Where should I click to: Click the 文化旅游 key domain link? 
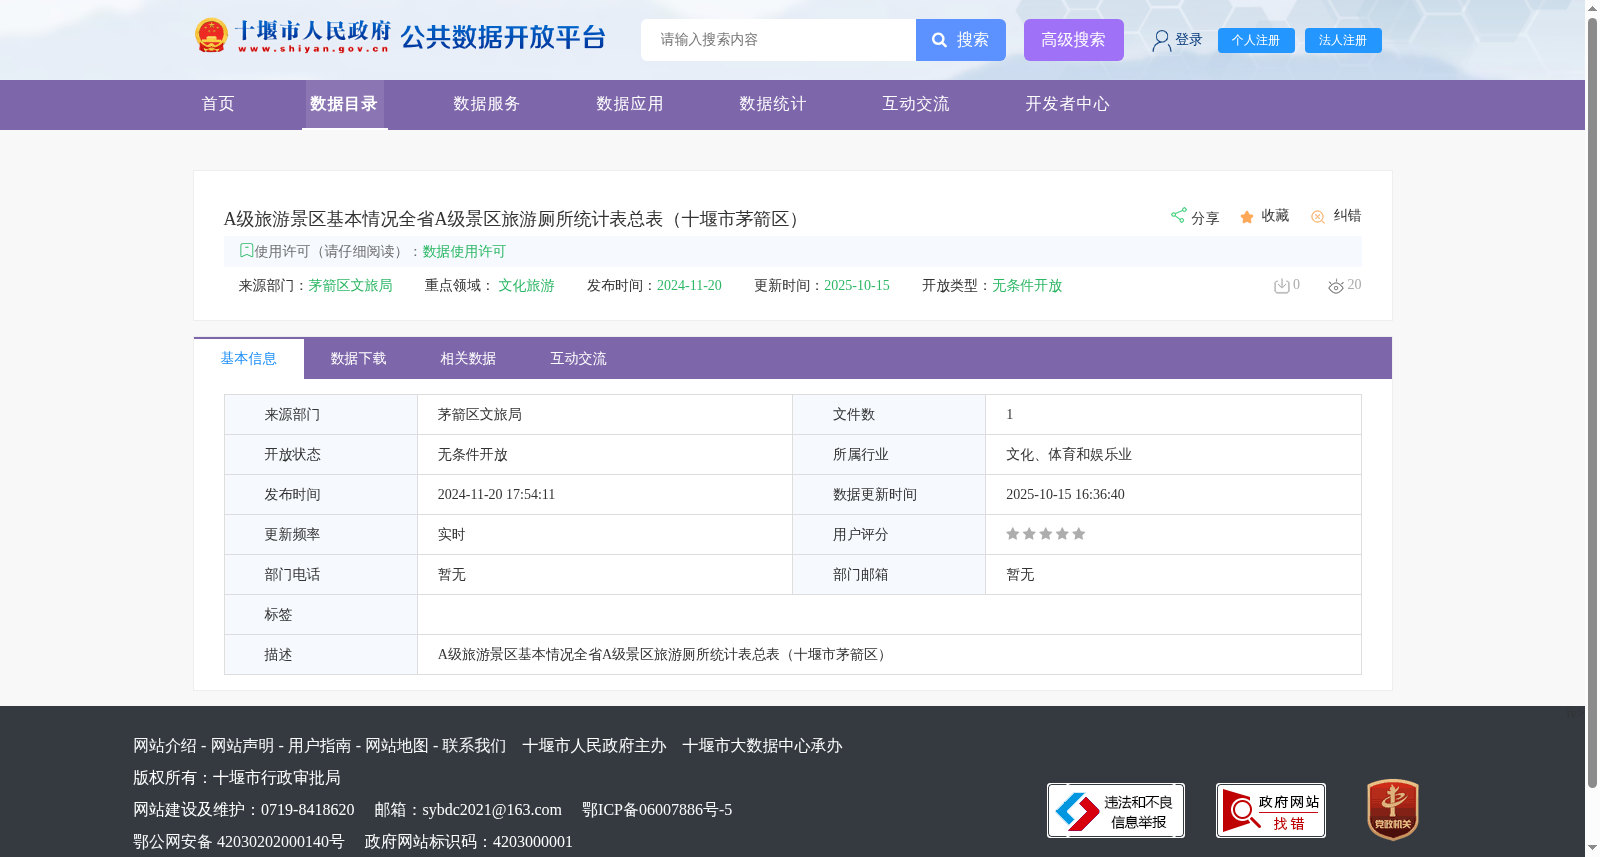point(526,286)
